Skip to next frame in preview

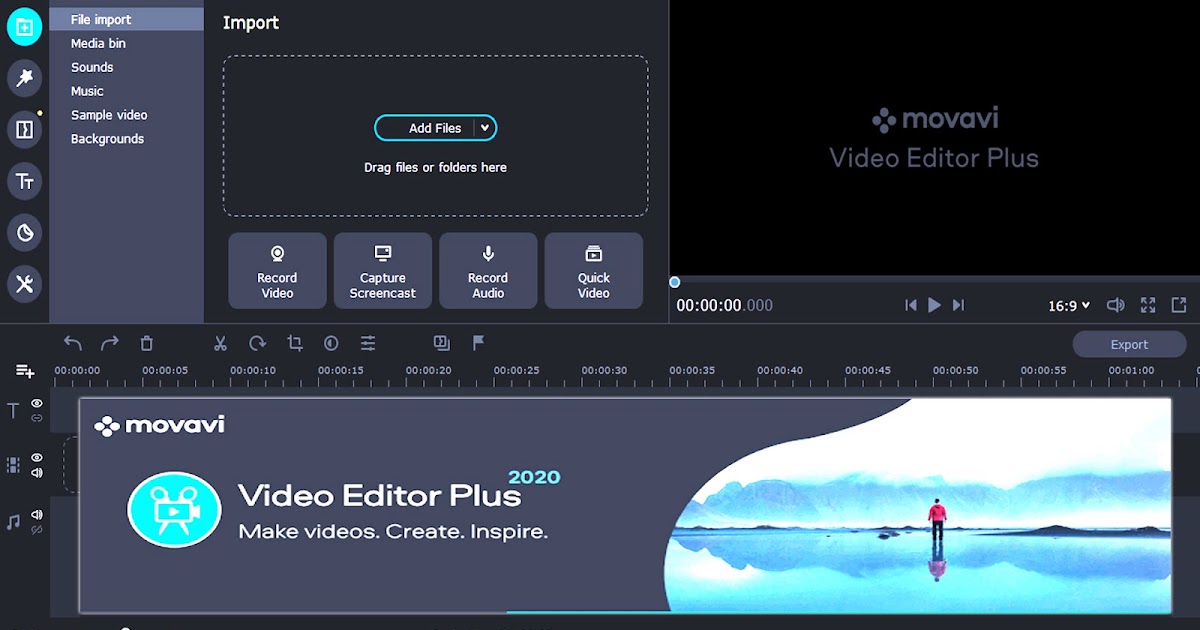[958, 305]
